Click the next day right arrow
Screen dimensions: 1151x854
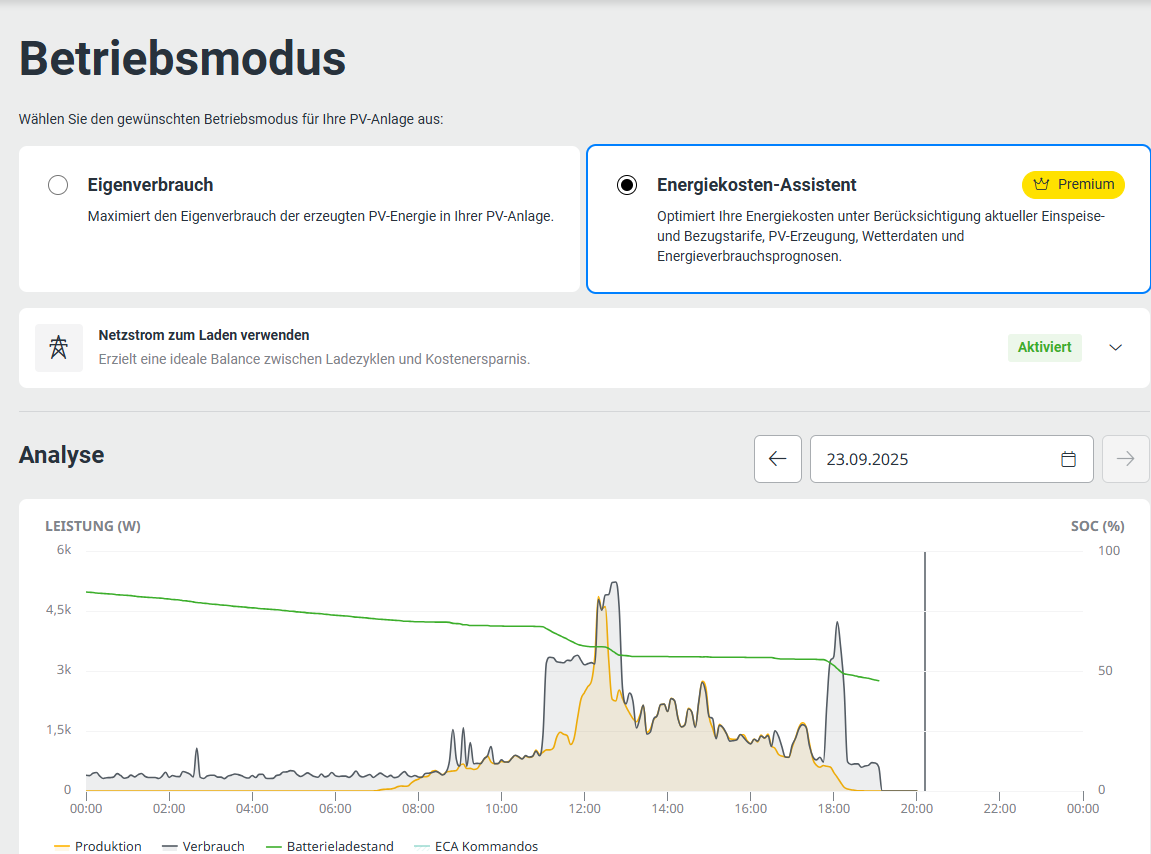point(1125,459)
